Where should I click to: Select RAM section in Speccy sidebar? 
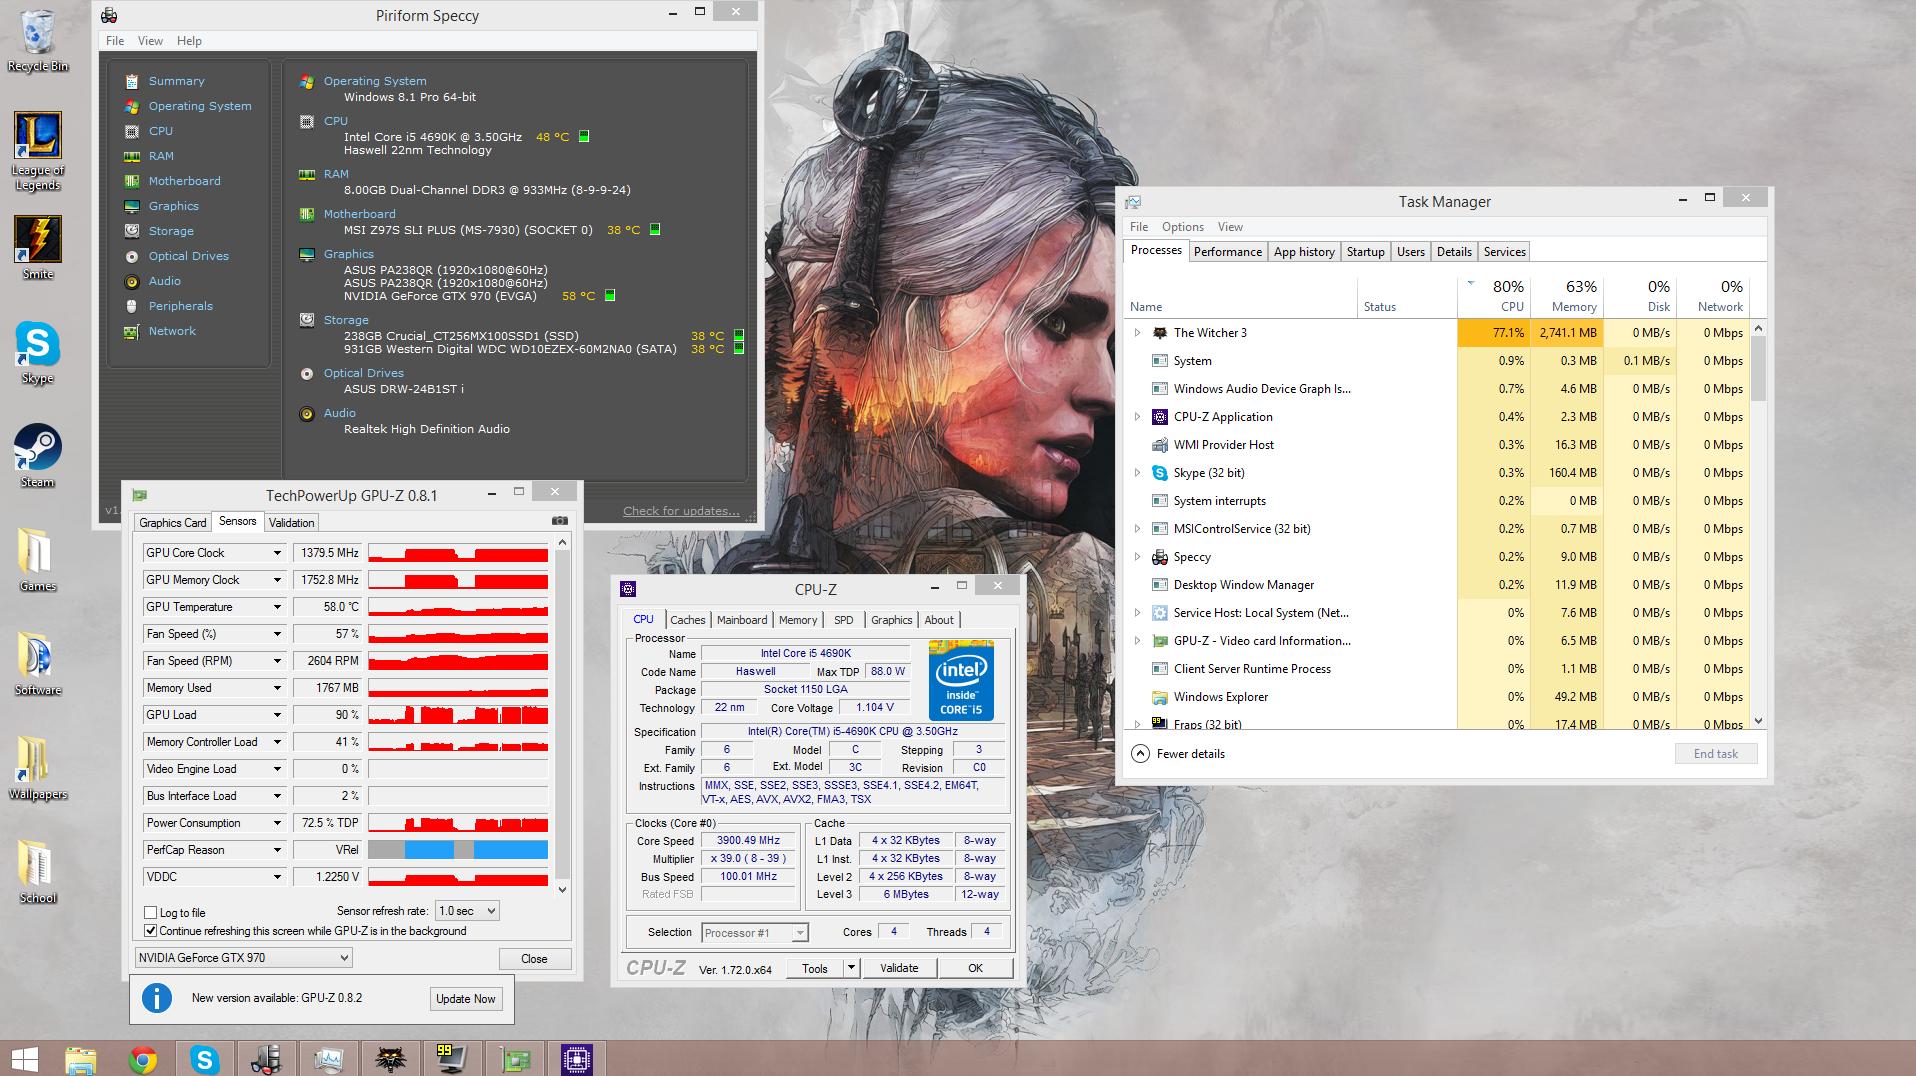pos(161,156)
